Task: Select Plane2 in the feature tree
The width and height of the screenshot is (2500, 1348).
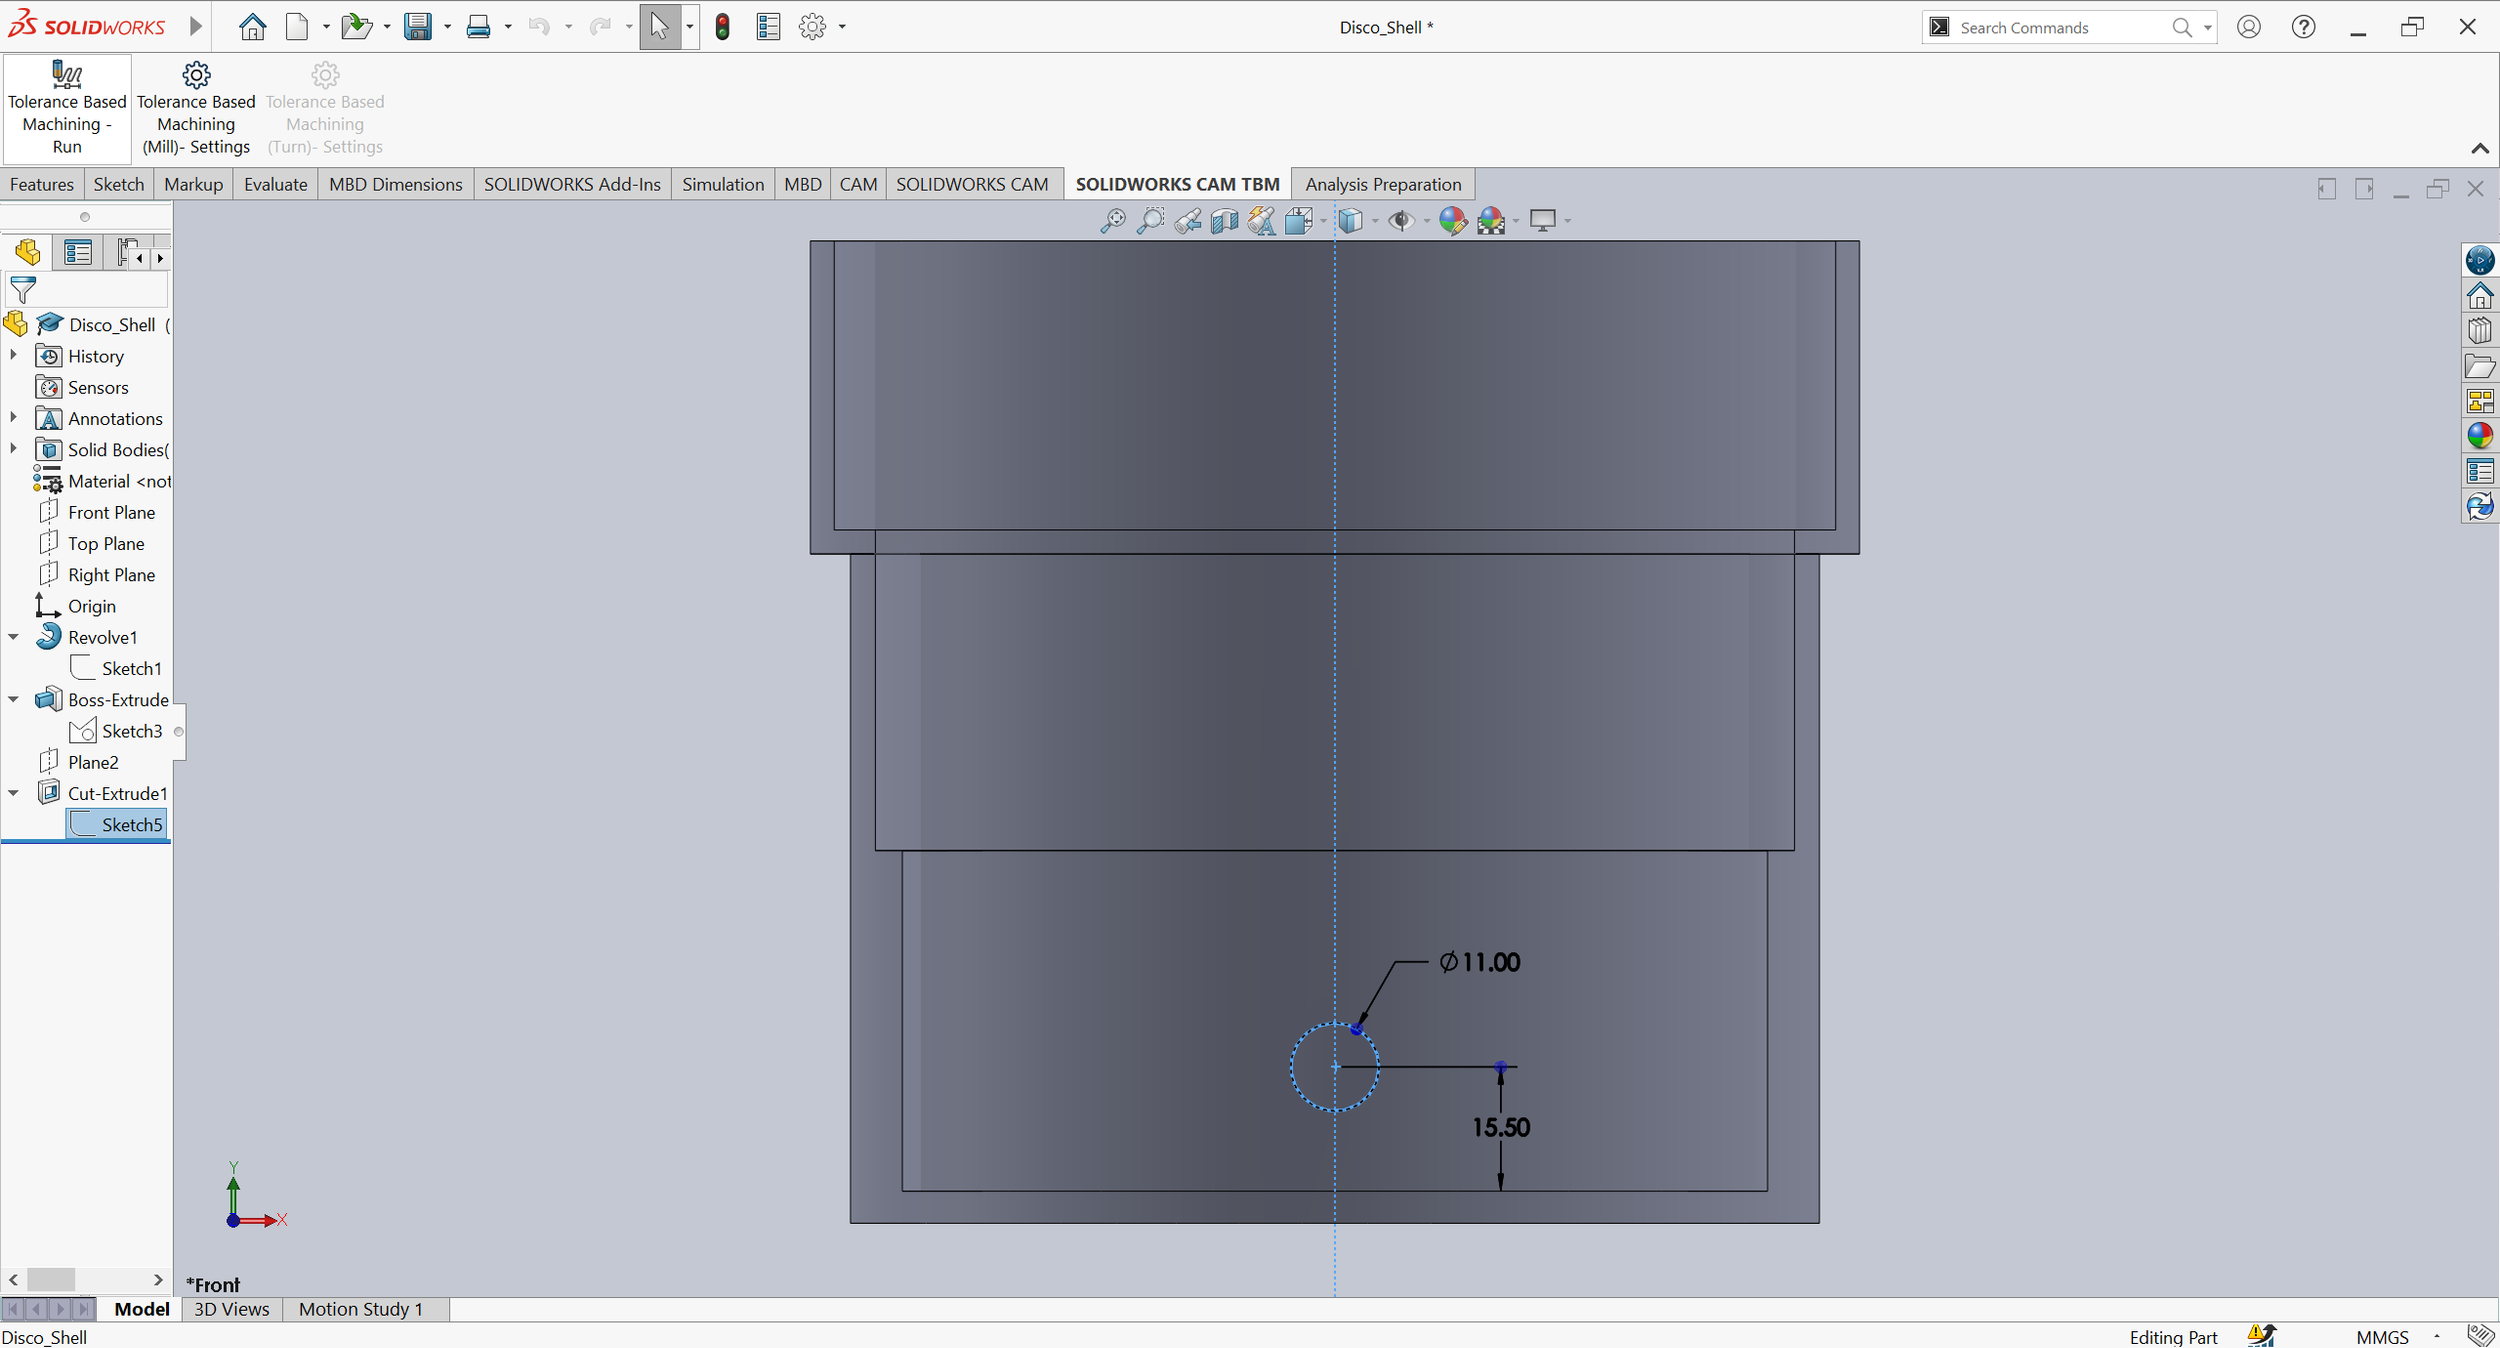Action: pos(79,762)
